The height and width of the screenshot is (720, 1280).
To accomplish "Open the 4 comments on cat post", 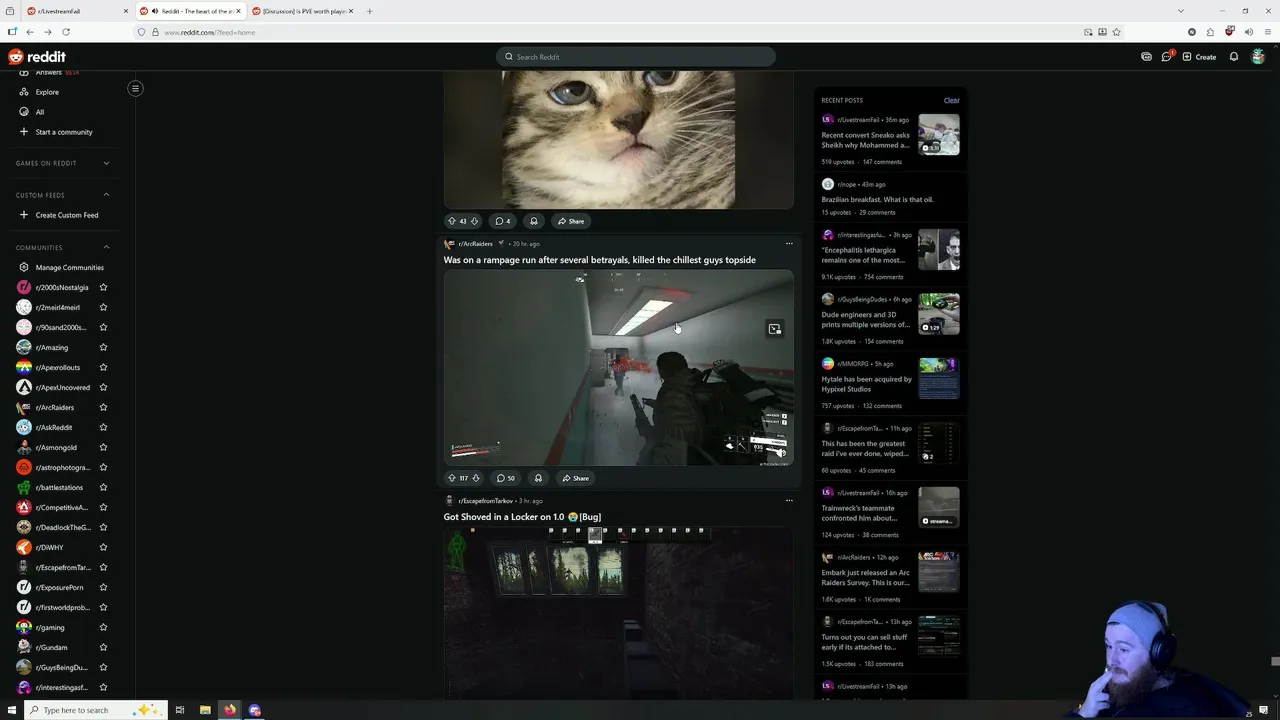I will (x=503, y=221).
